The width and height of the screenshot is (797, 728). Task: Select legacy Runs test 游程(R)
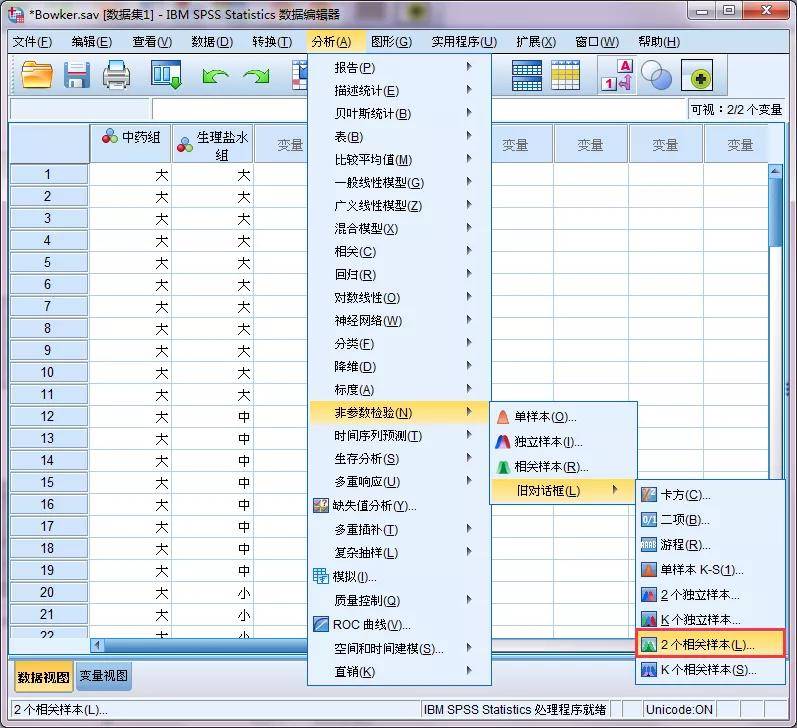pos(710,545)
